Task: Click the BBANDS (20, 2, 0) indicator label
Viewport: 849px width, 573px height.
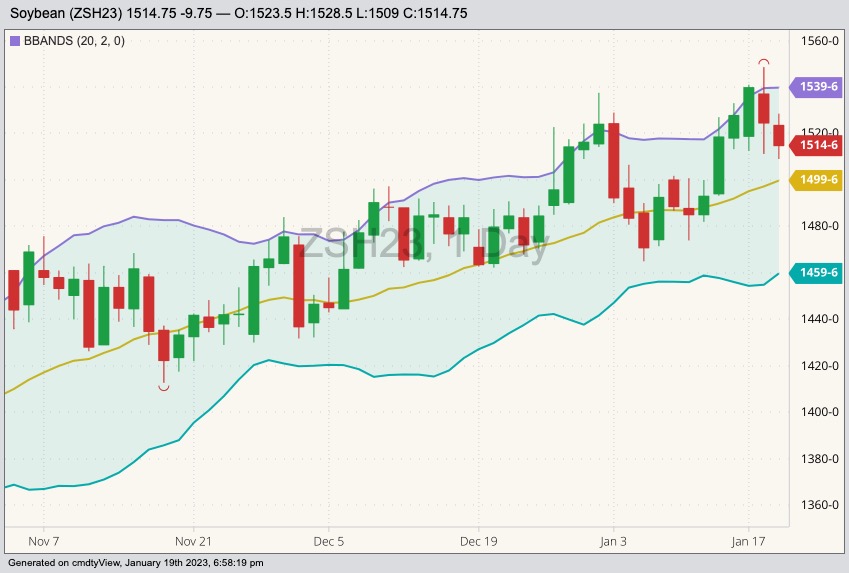Action: [x=74, y=41]
